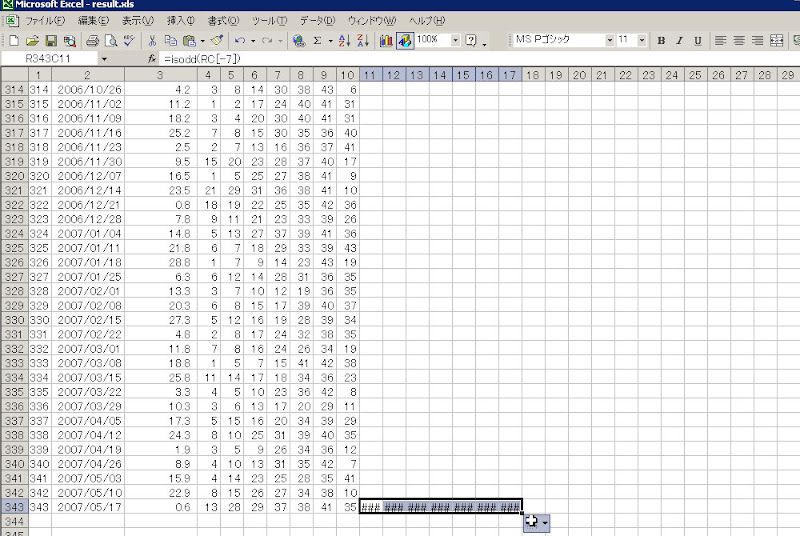Viewport: 800px width, 536px height.
Task: Paste using the clipboard icon
Action: click(189, 40)
